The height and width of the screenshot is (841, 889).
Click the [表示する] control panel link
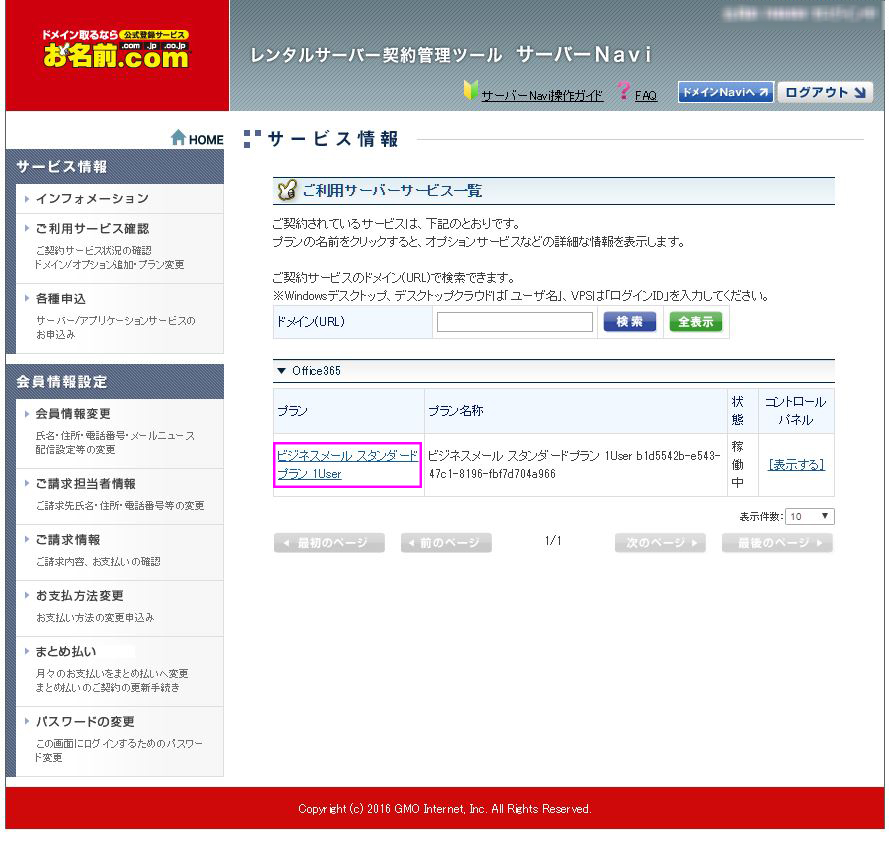(x=796, y=465)
